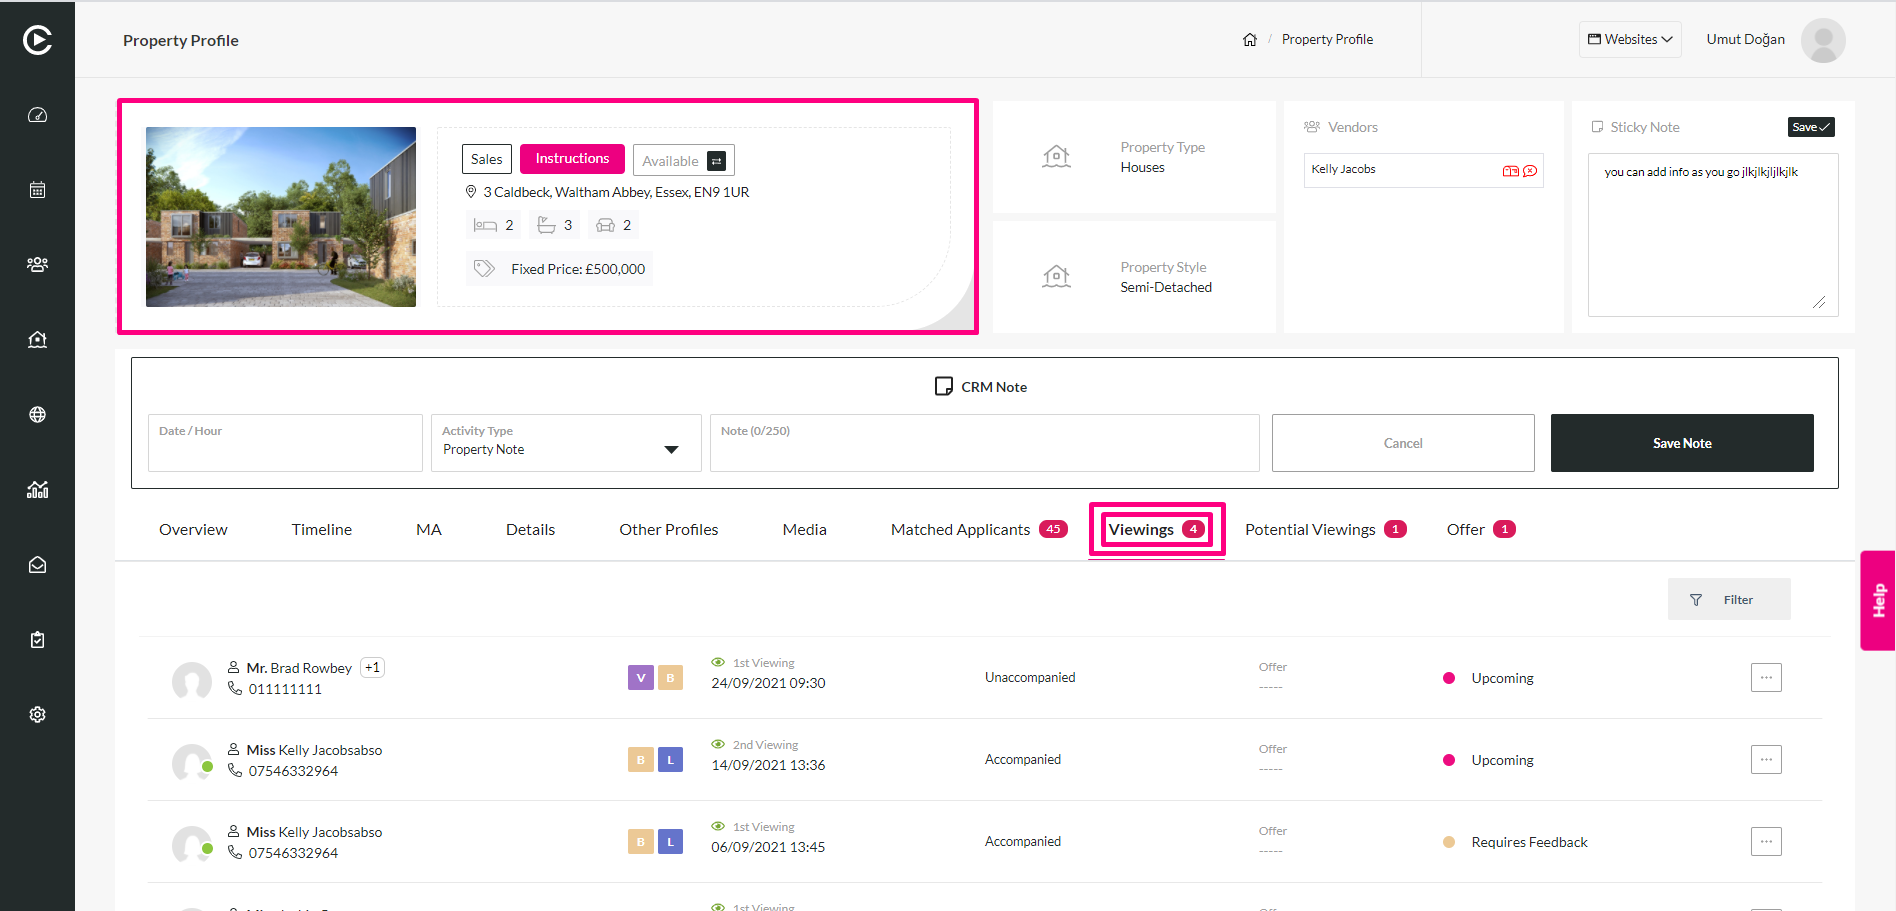Open the pink Help side tab
1896x911 pixels.
[1878, 600]
